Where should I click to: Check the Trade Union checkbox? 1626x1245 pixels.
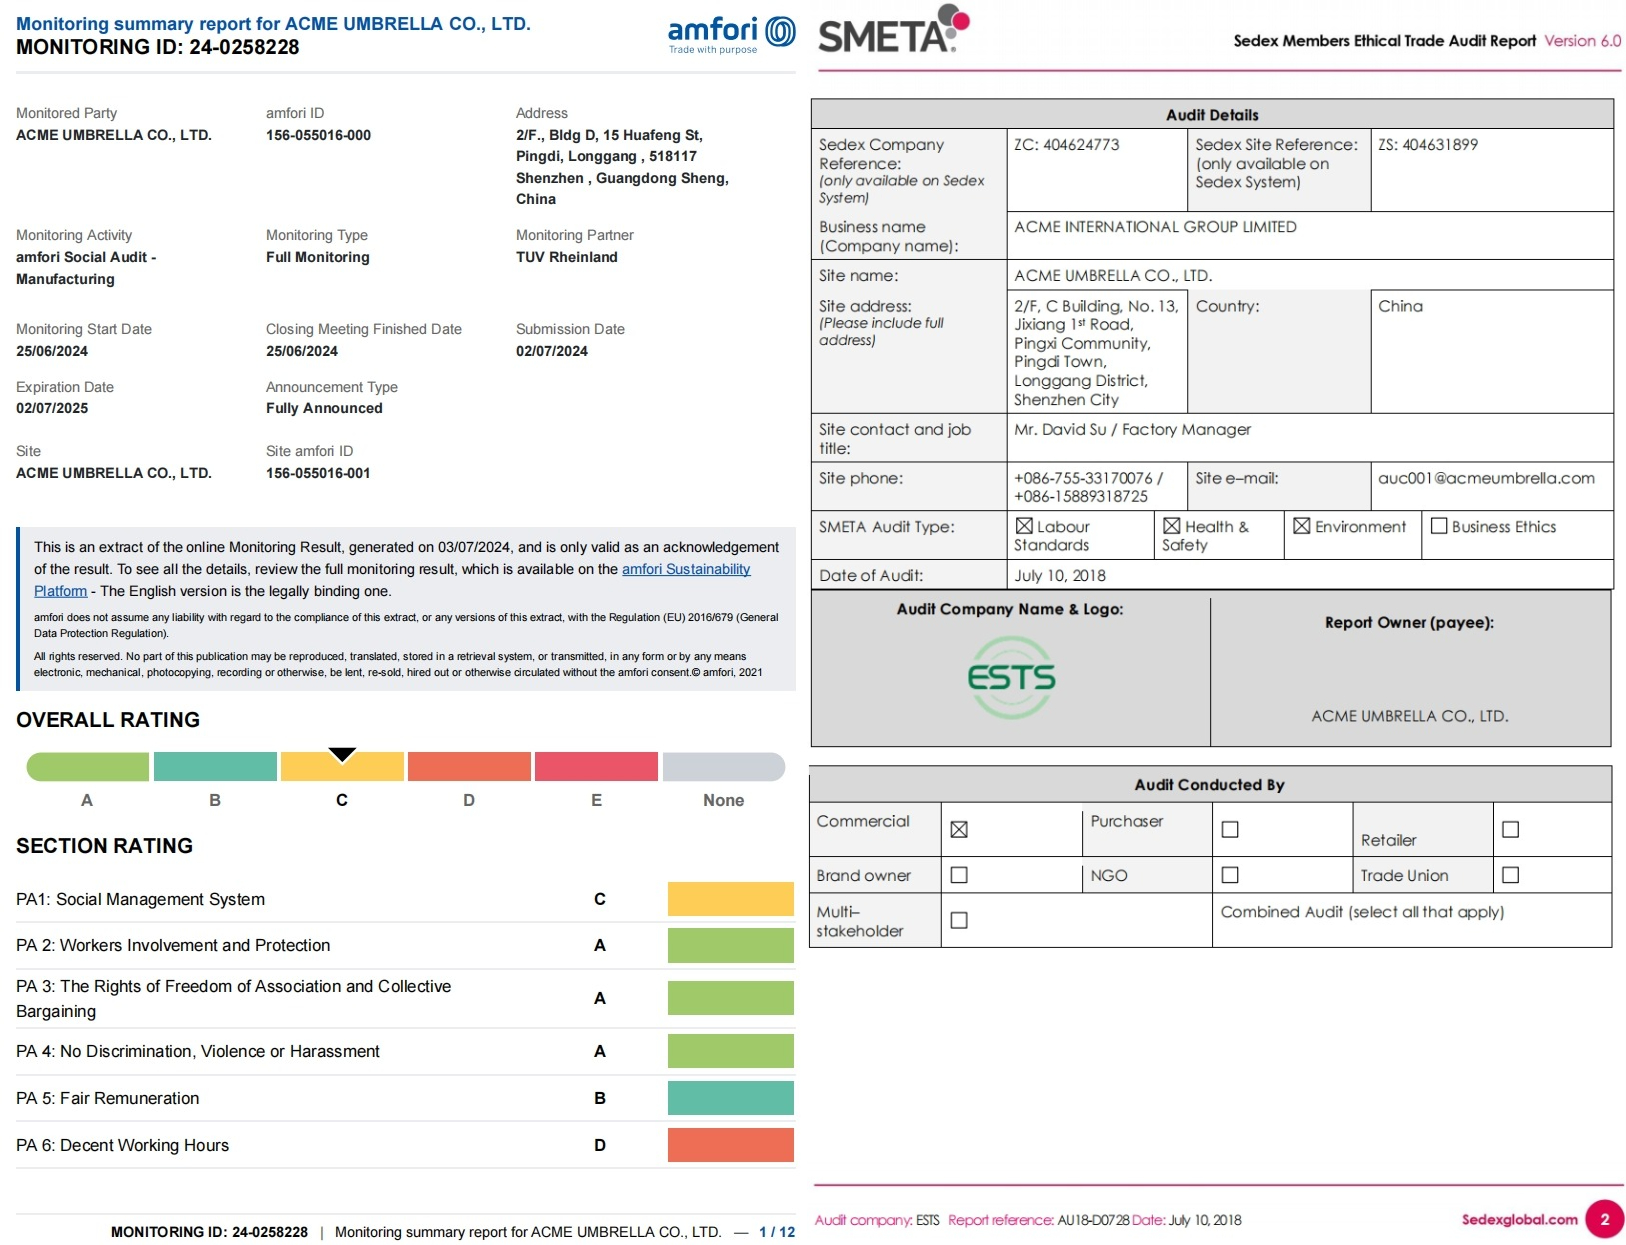(x=1510, y=875)
